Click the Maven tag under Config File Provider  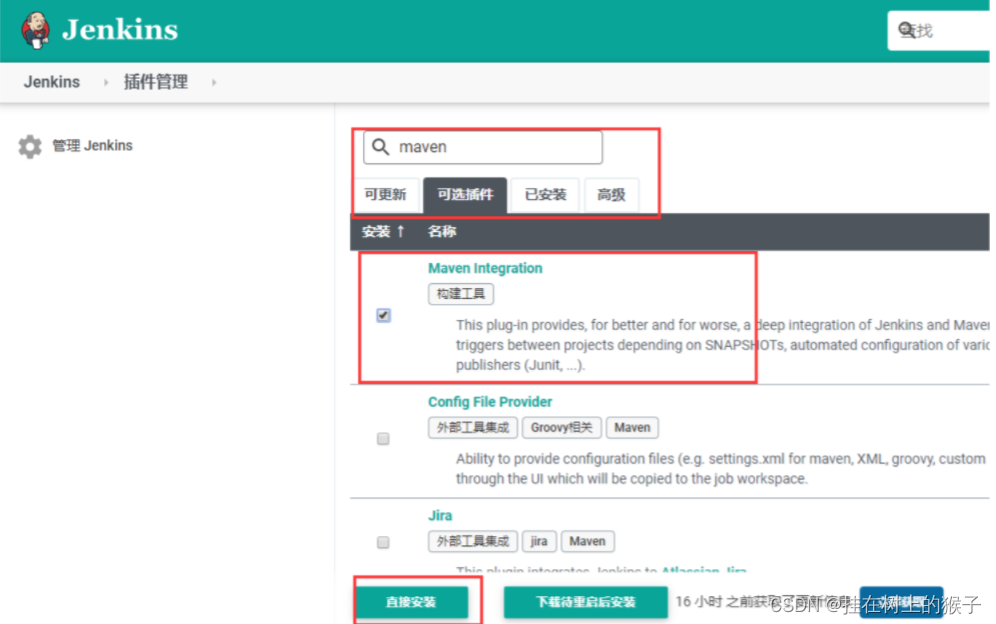coord(632,428)
